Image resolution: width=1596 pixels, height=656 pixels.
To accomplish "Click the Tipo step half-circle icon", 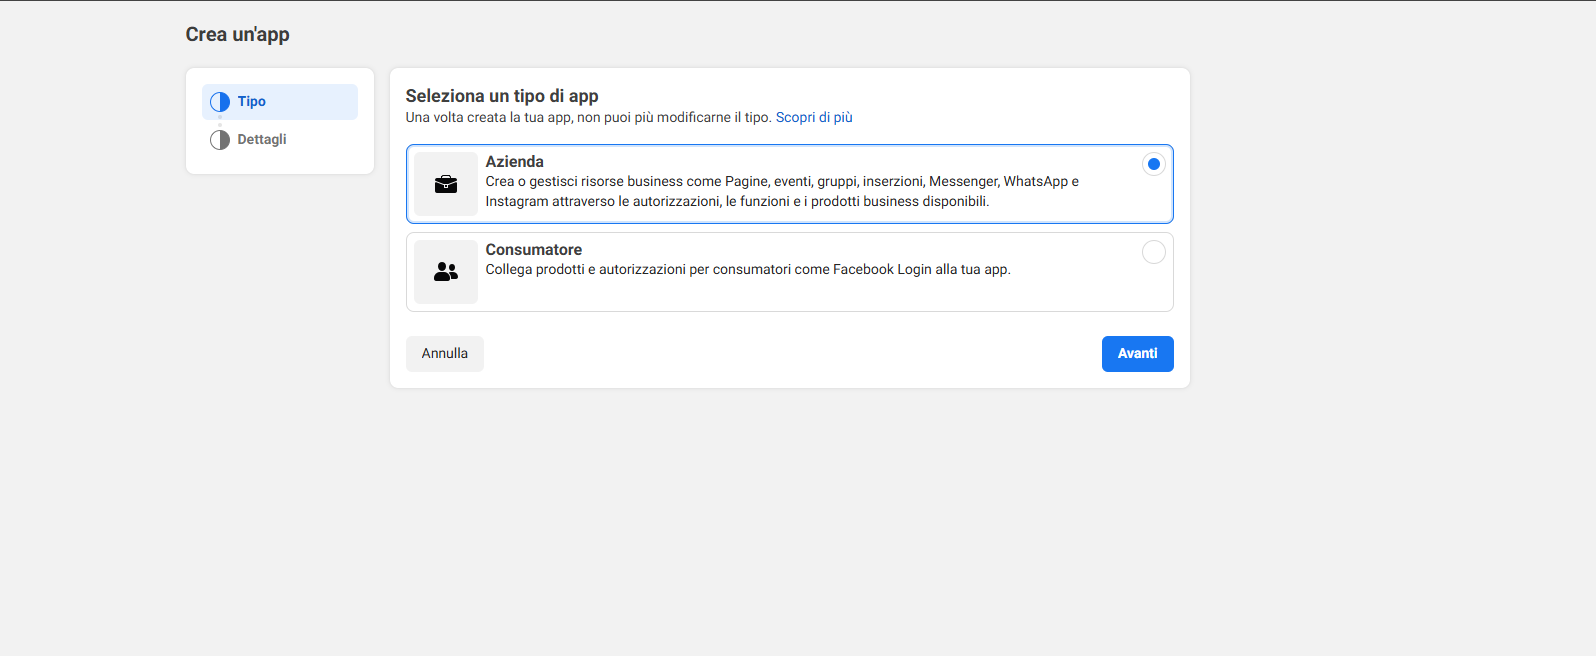I will [x=220, y=102].
